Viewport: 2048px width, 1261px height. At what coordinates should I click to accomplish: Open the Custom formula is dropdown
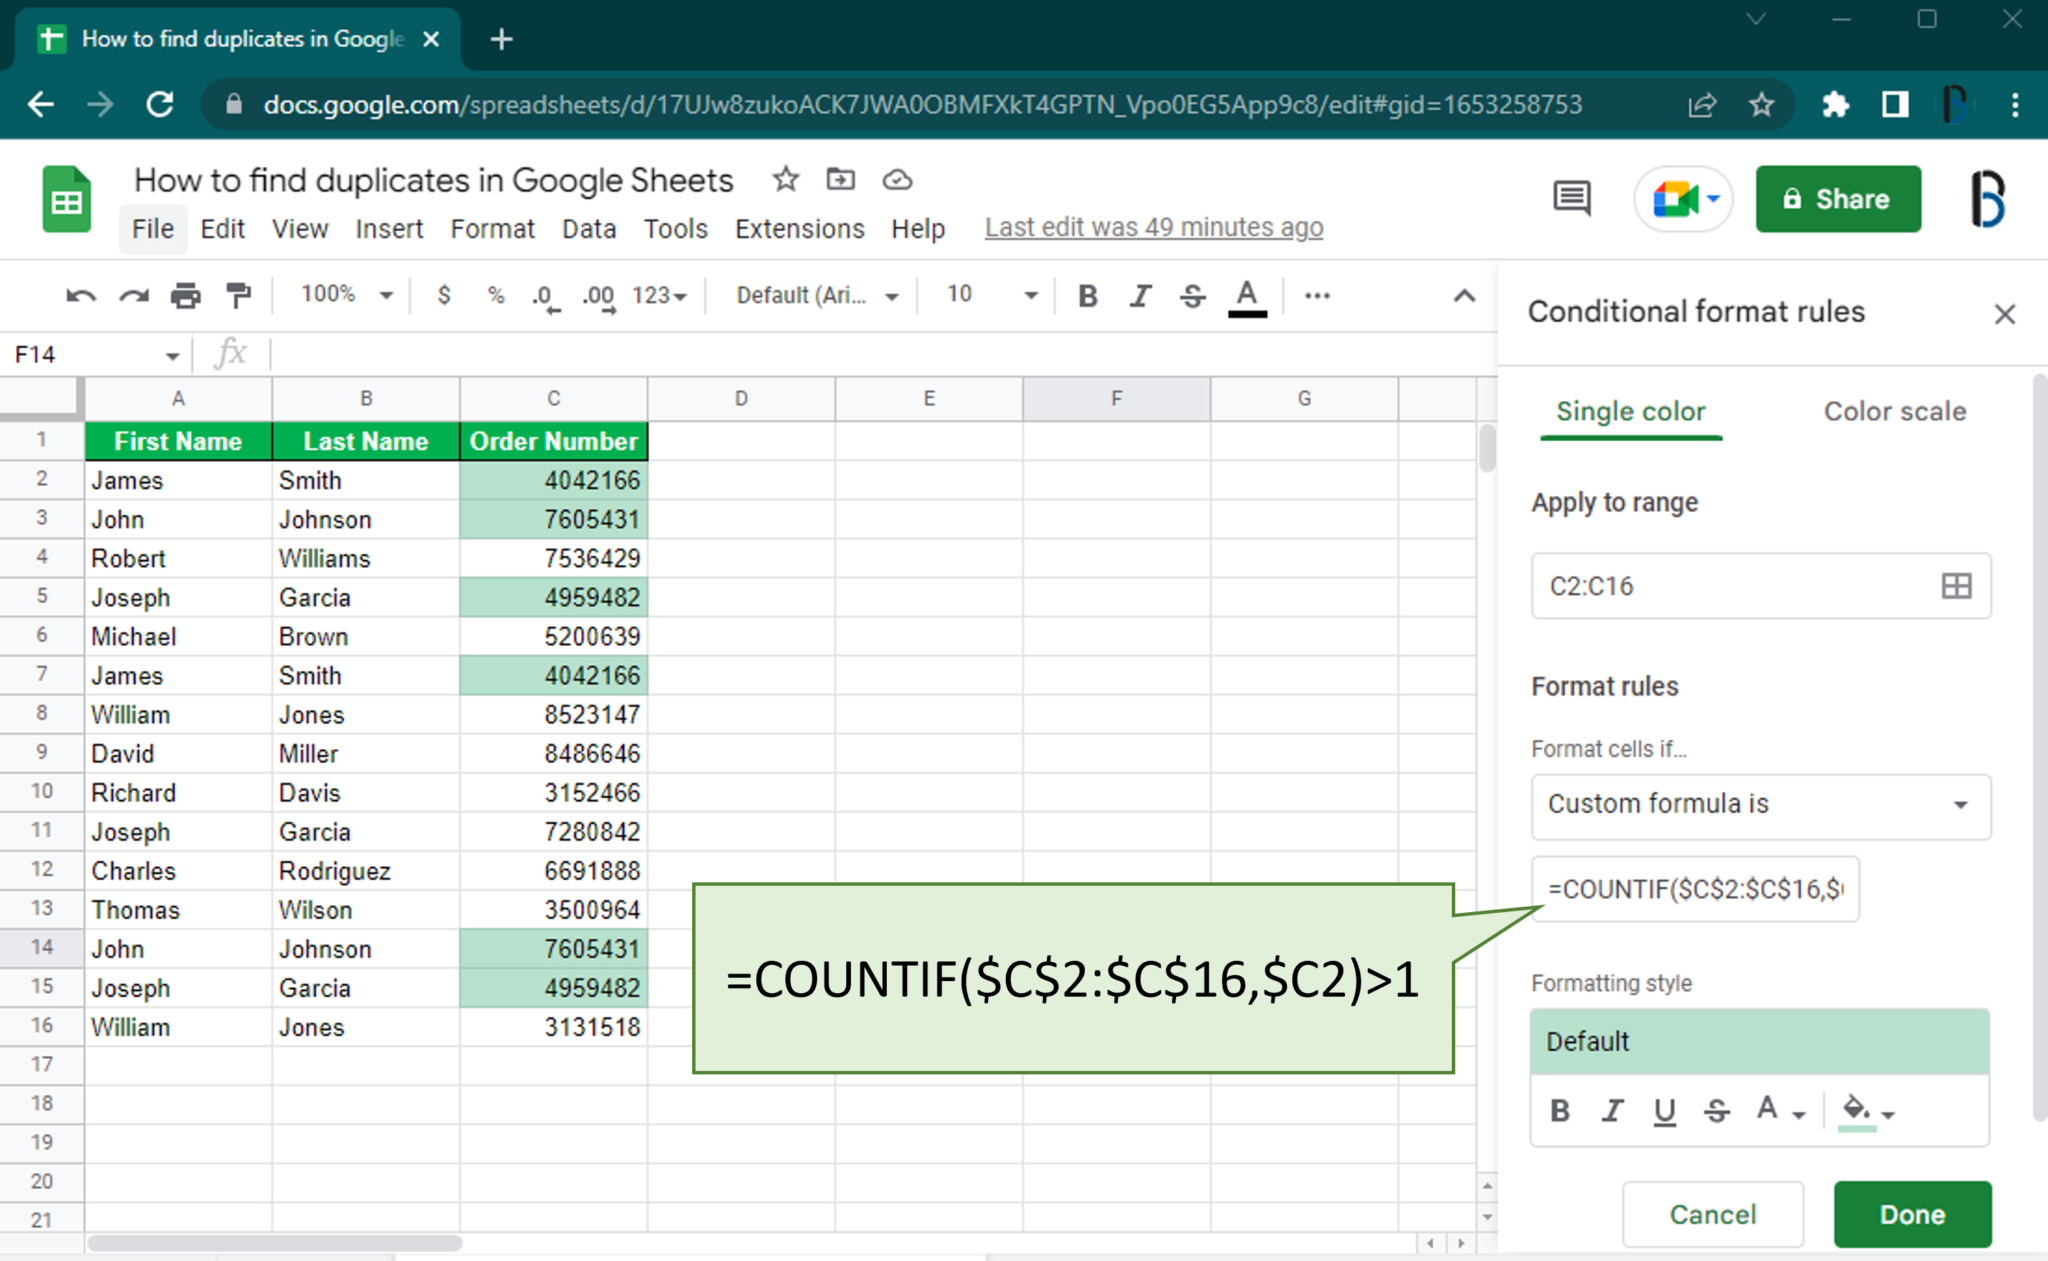point(1760,805)
